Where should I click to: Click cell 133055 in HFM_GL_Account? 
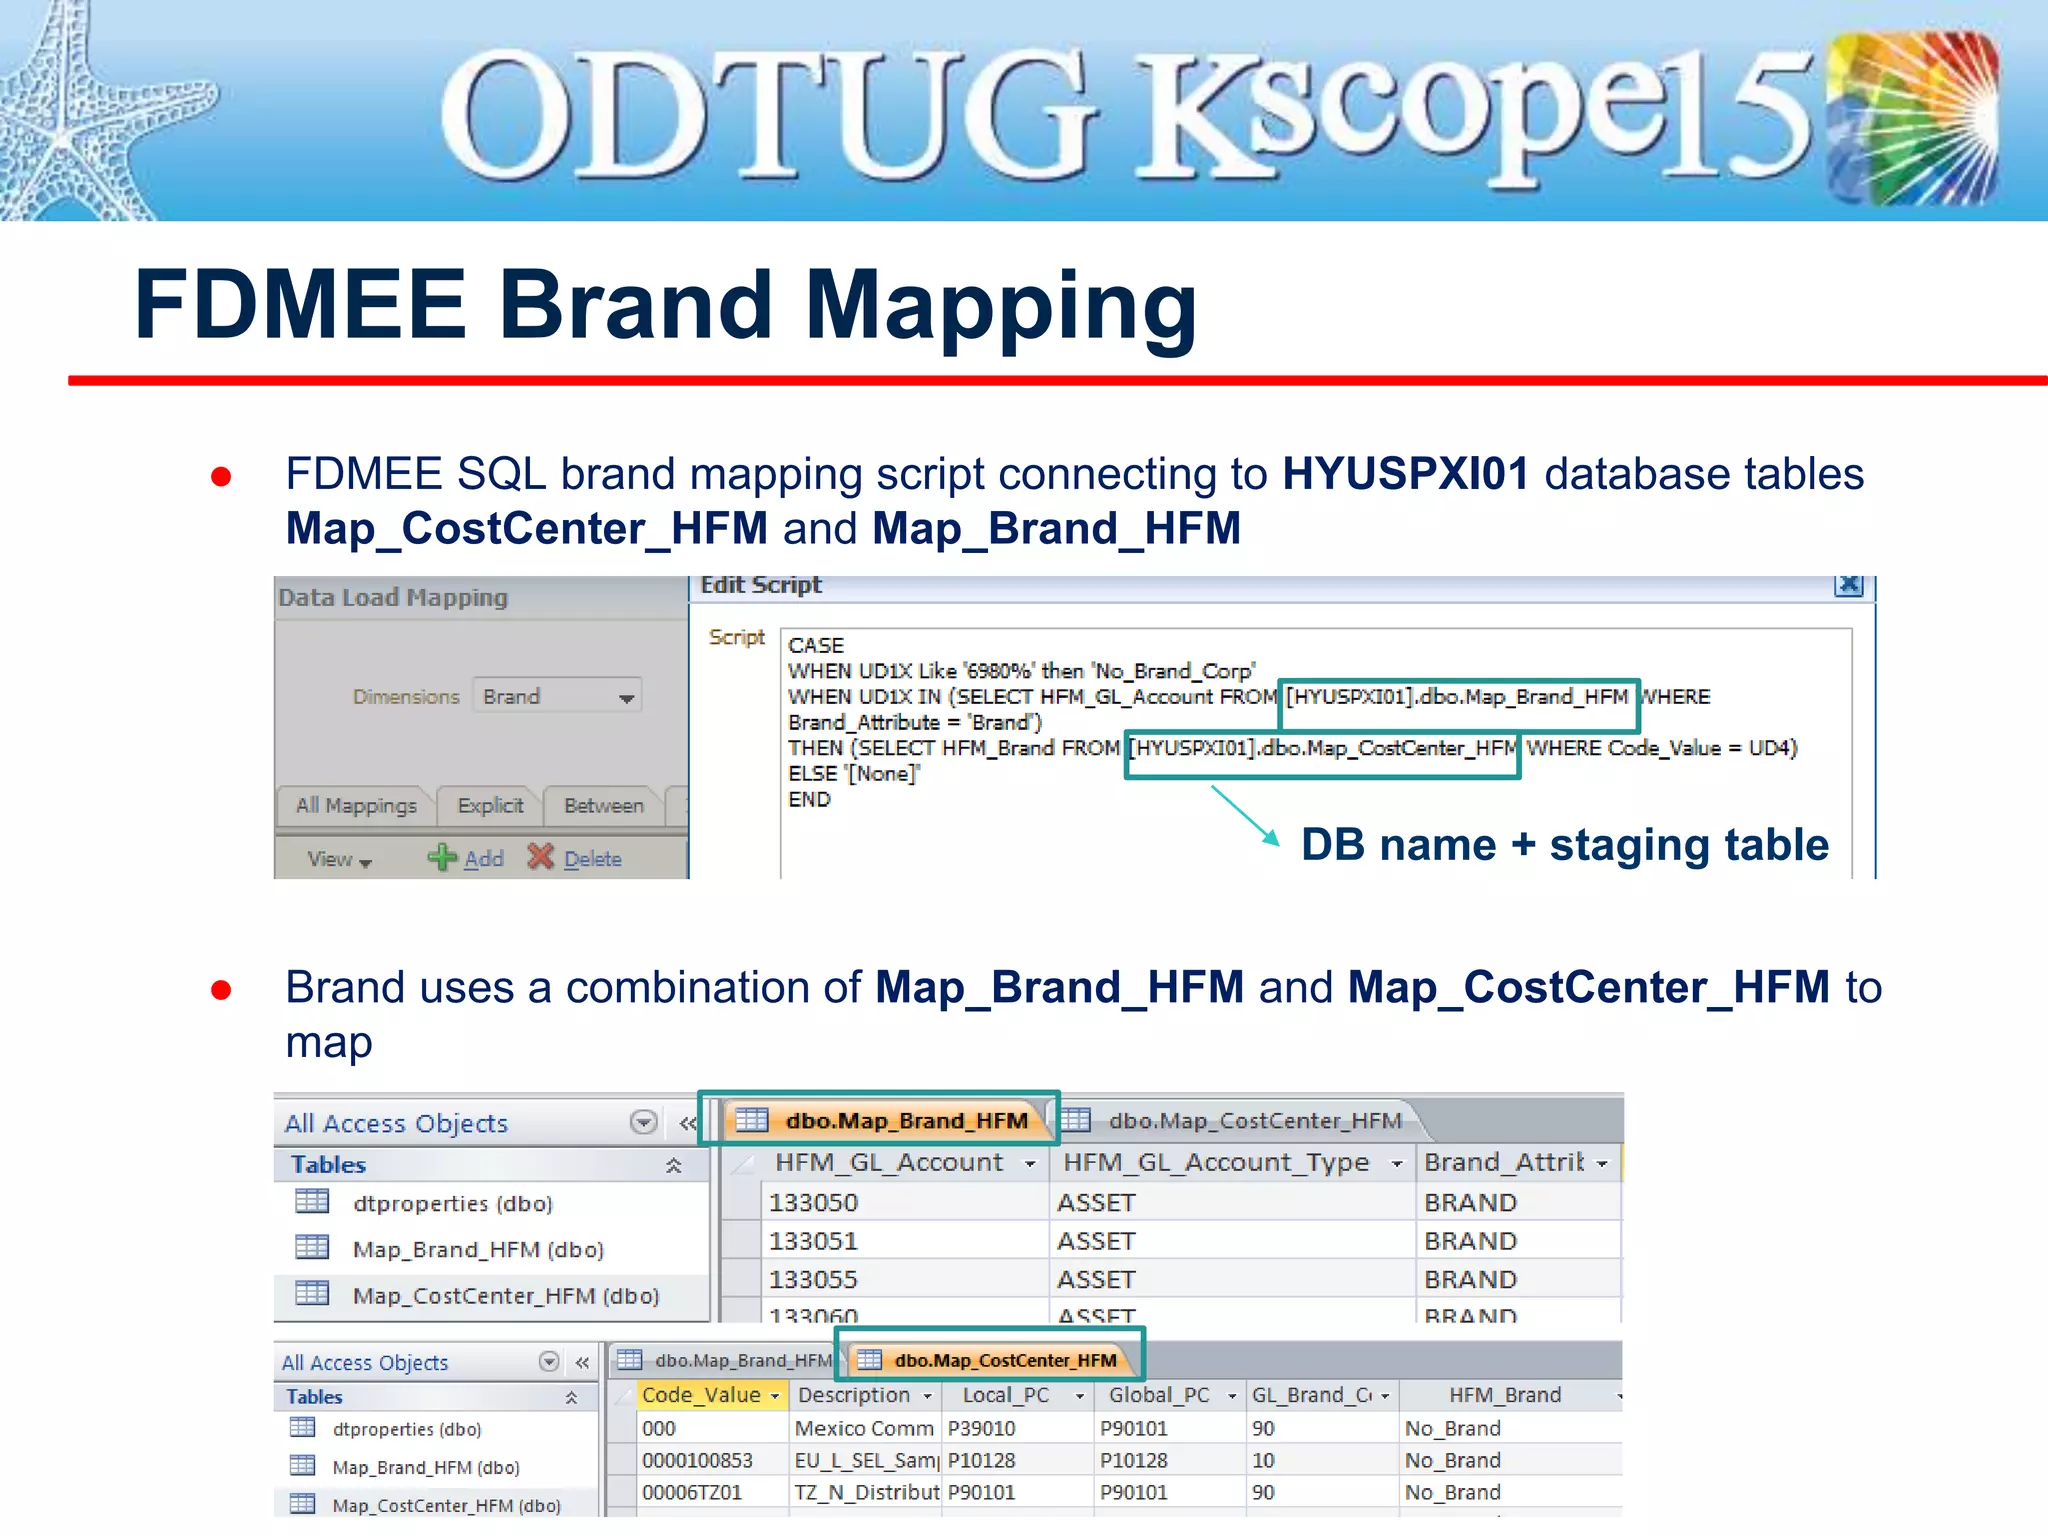pos(904,1279)
